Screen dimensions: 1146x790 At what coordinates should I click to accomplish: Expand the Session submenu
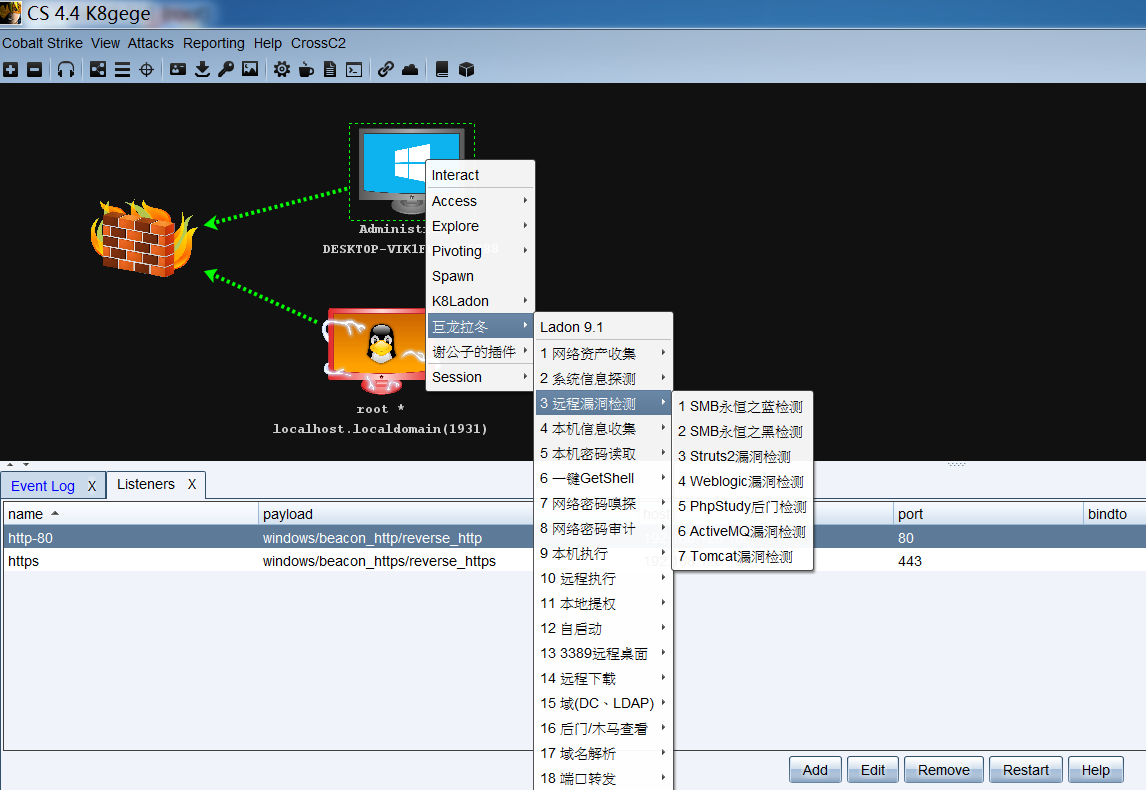480,377
